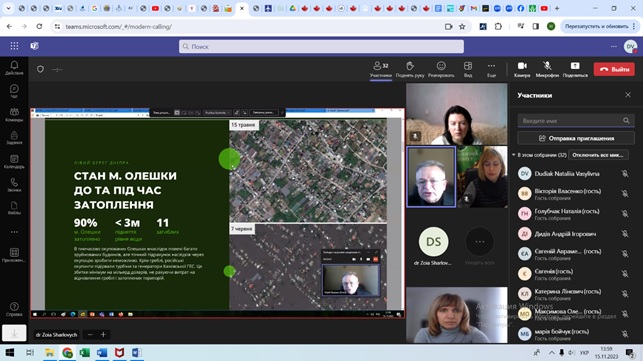Viewport: 643px width, 361px height.
Task: Zoom out shared content with minus button
Action: pos(90,335)
